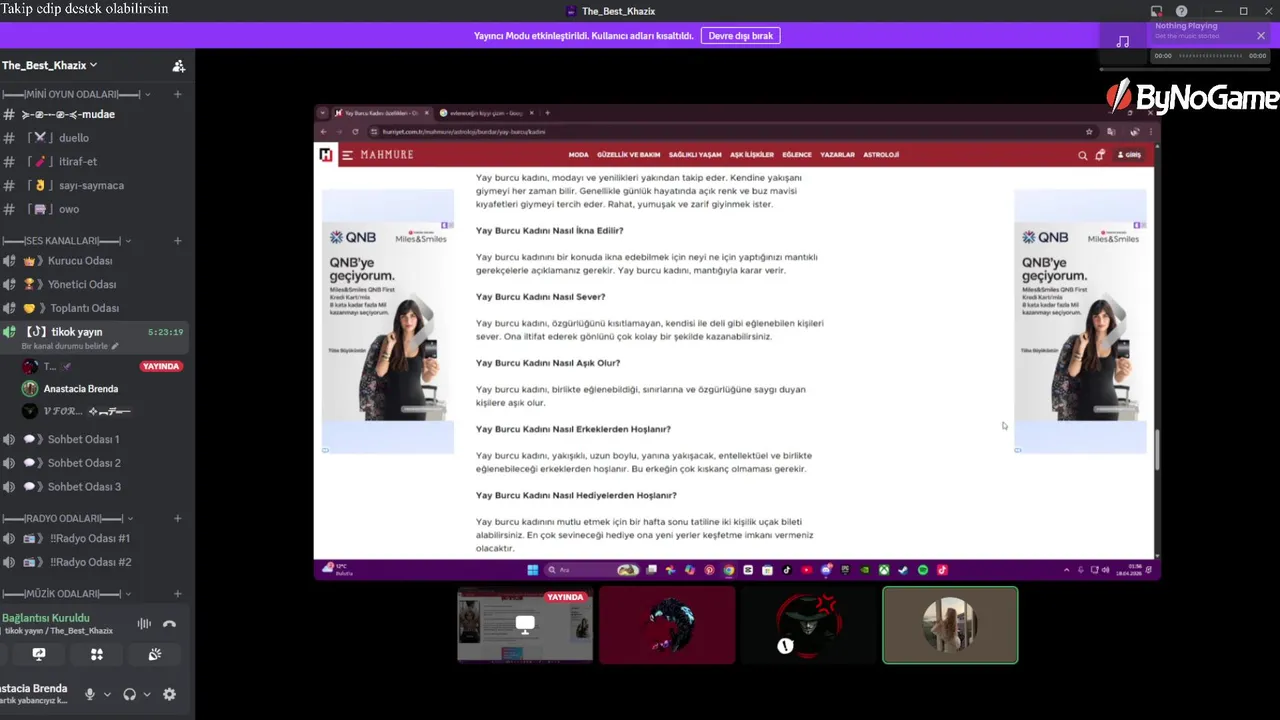Open the Mahmure hamburger menu icon

coord(347,155)
